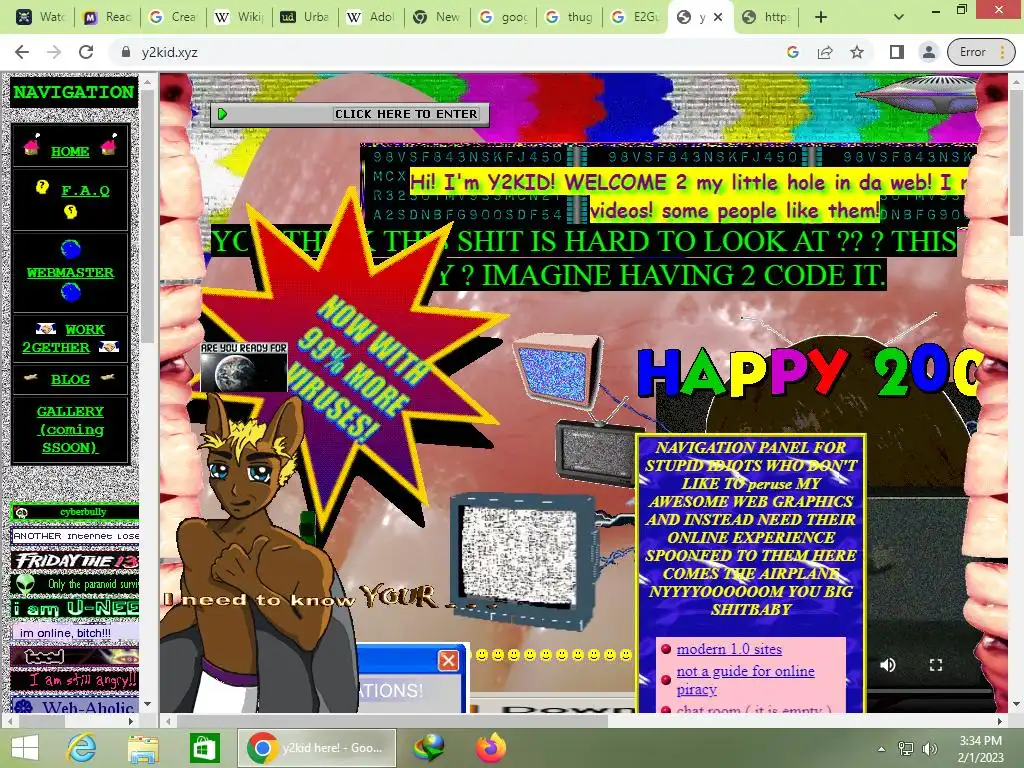The width and height of the screenshot is (1024, 768).
Task: Click the main frame horizontal scrollbar
Action: coord(392,721)
